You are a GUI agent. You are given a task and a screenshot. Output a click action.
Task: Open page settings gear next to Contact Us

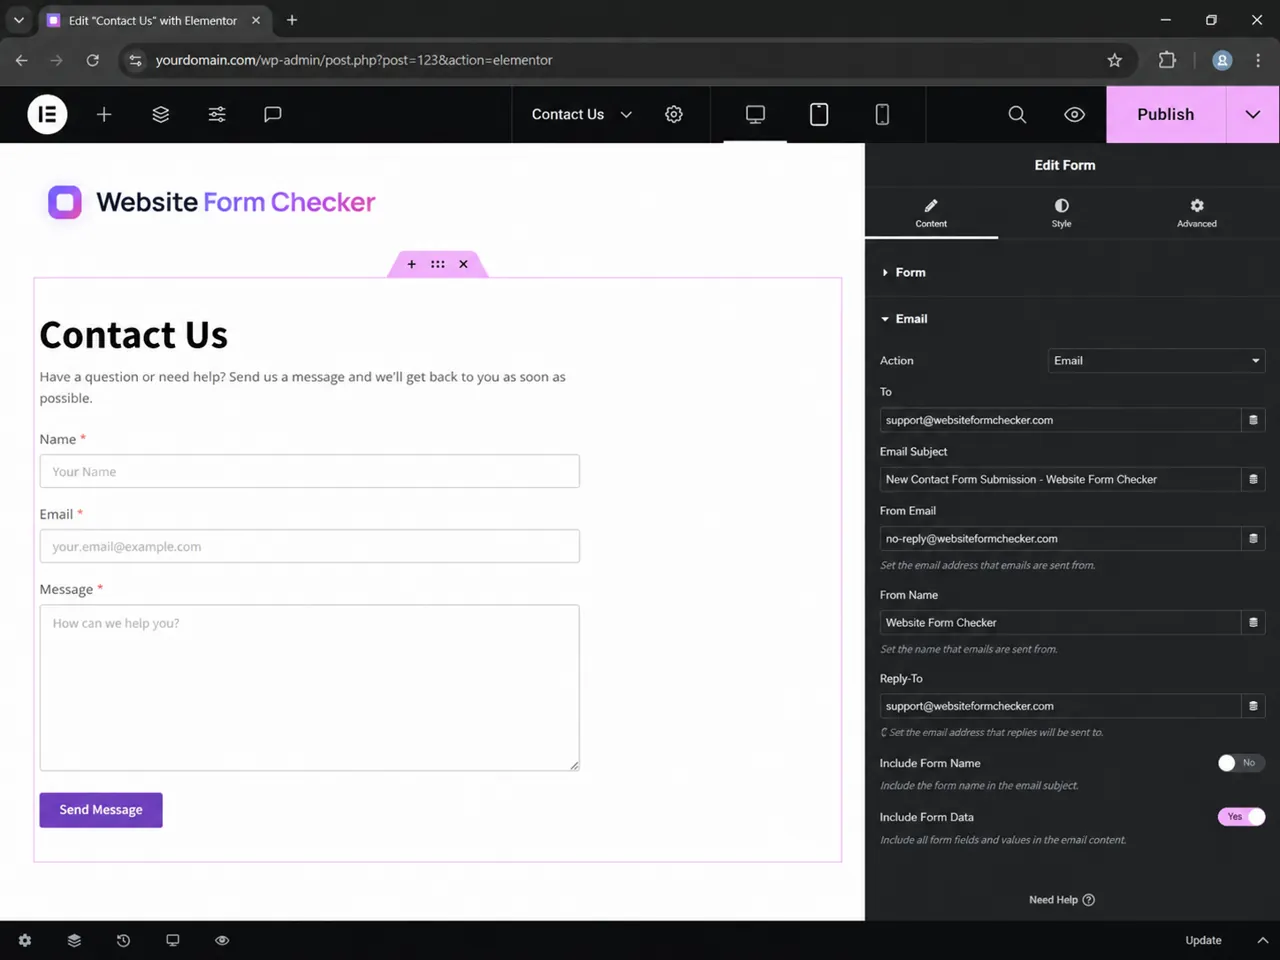click(x=674, y=114)
